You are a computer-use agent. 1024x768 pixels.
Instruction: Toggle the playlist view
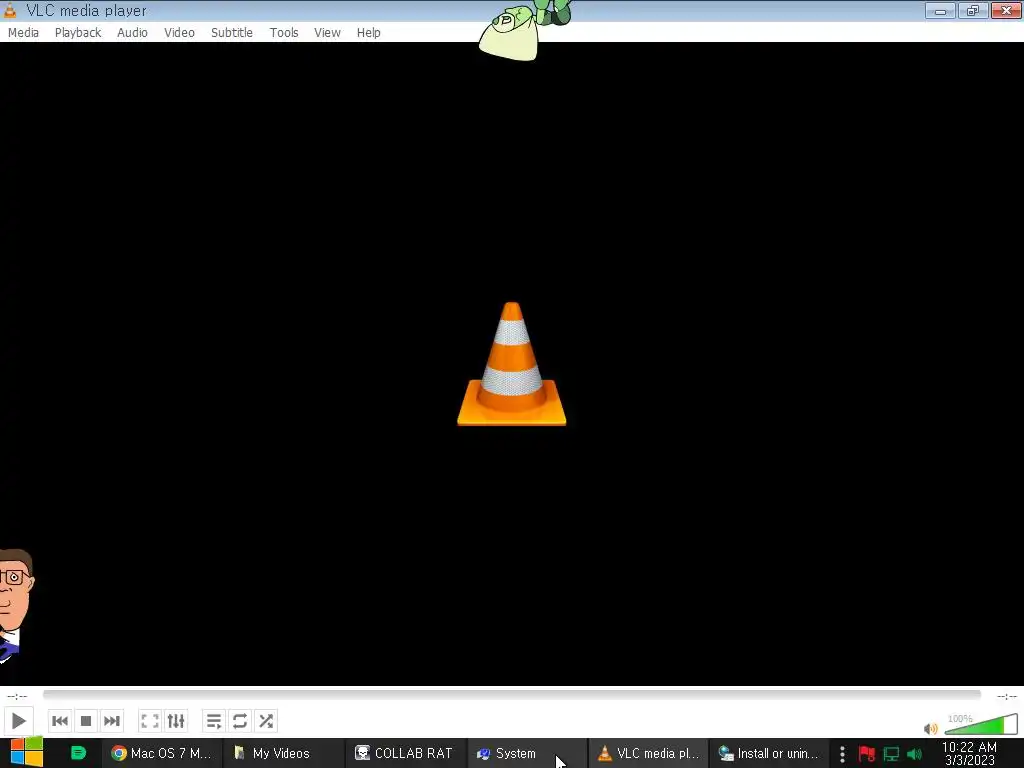click(x=214, y=721)
